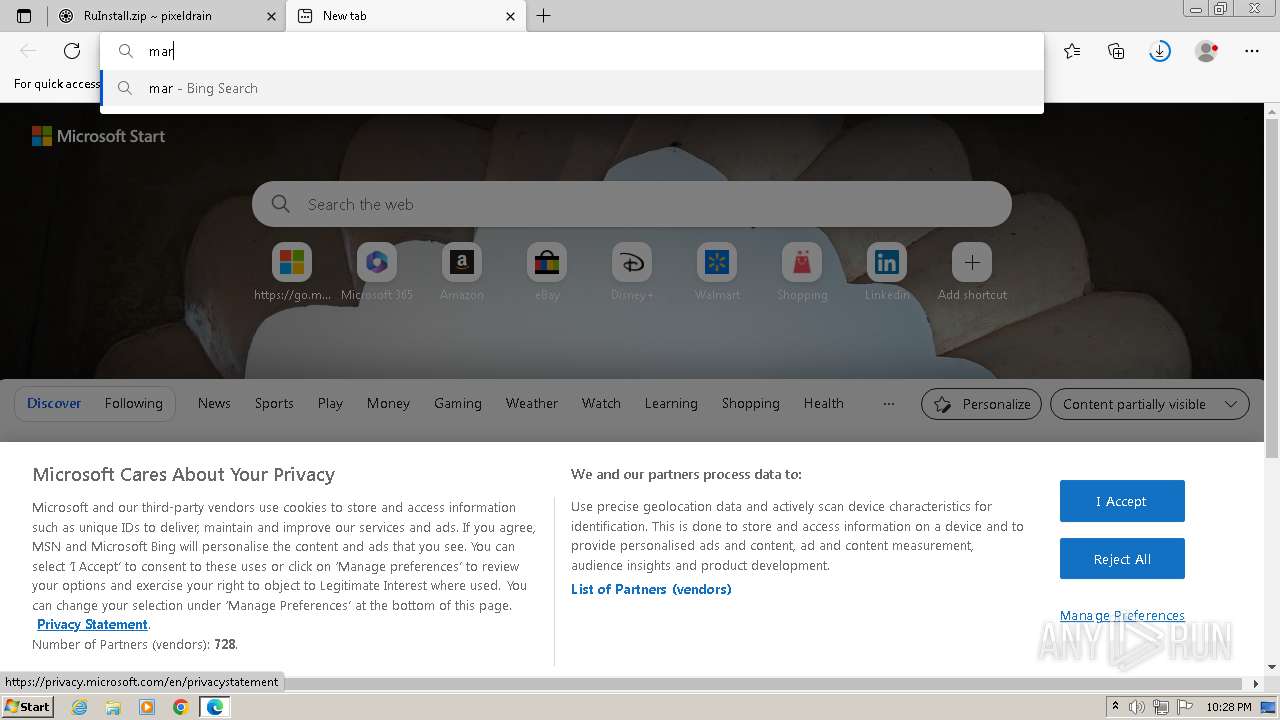Open the Weather category
Screen dimensions: 1280x720
[x=532, y=403]
